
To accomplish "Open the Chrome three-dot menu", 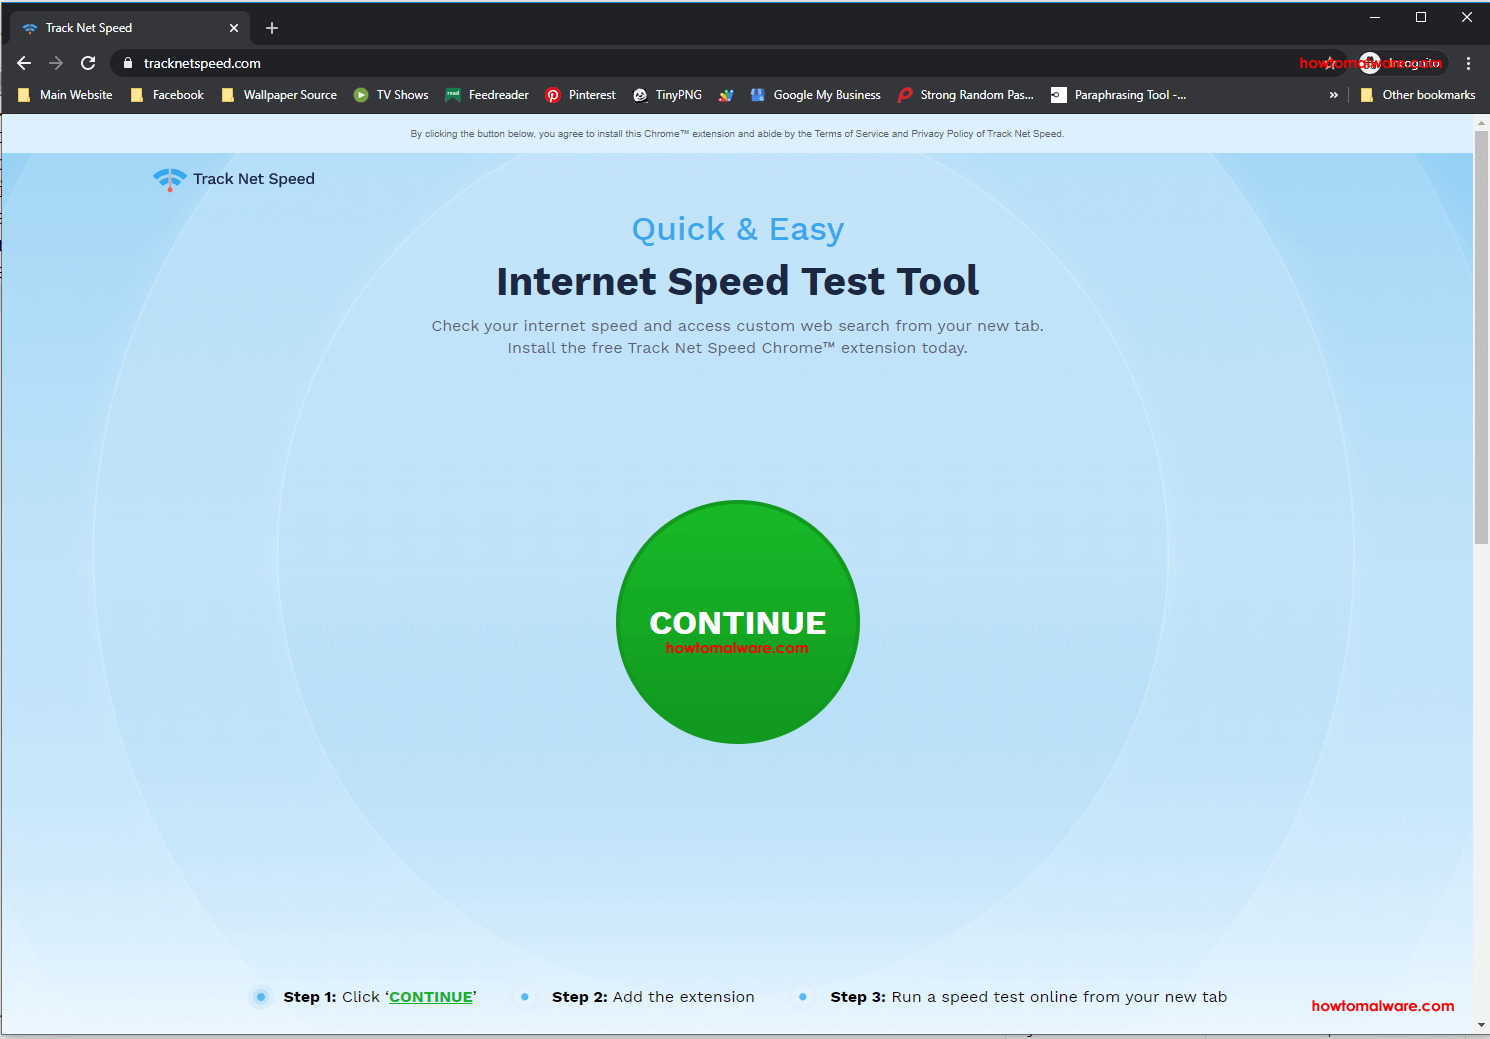I will [1468, 63].
